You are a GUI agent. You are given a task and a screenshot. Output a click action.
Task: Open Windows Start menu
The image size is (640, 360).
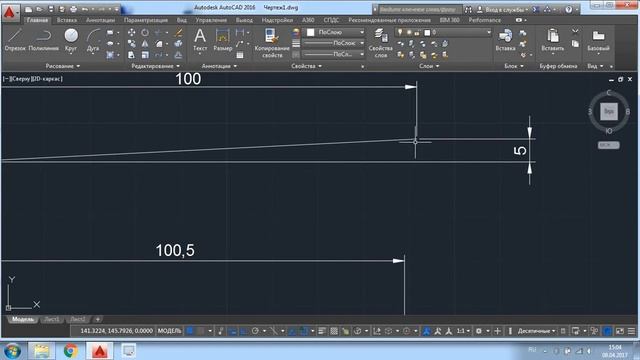[12, 351]
